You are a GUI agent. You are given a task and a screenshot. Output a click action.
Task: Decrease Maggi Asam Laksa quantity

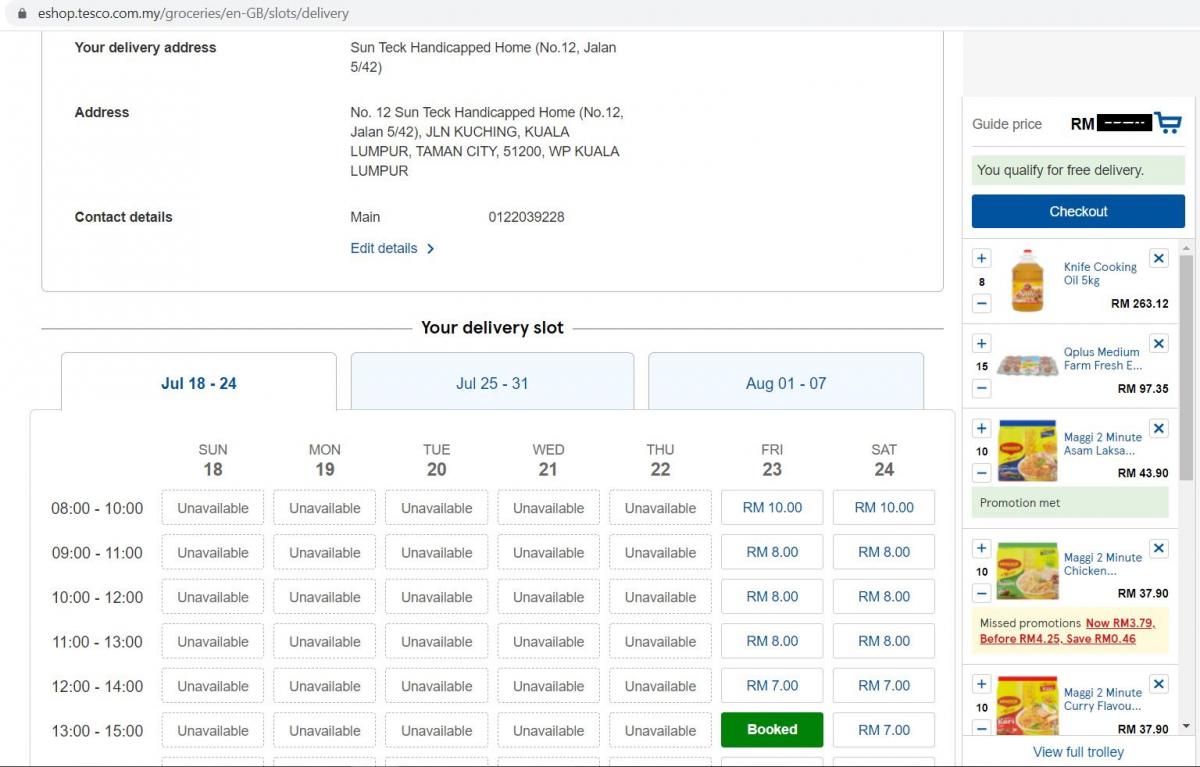(x=981, y=473)
